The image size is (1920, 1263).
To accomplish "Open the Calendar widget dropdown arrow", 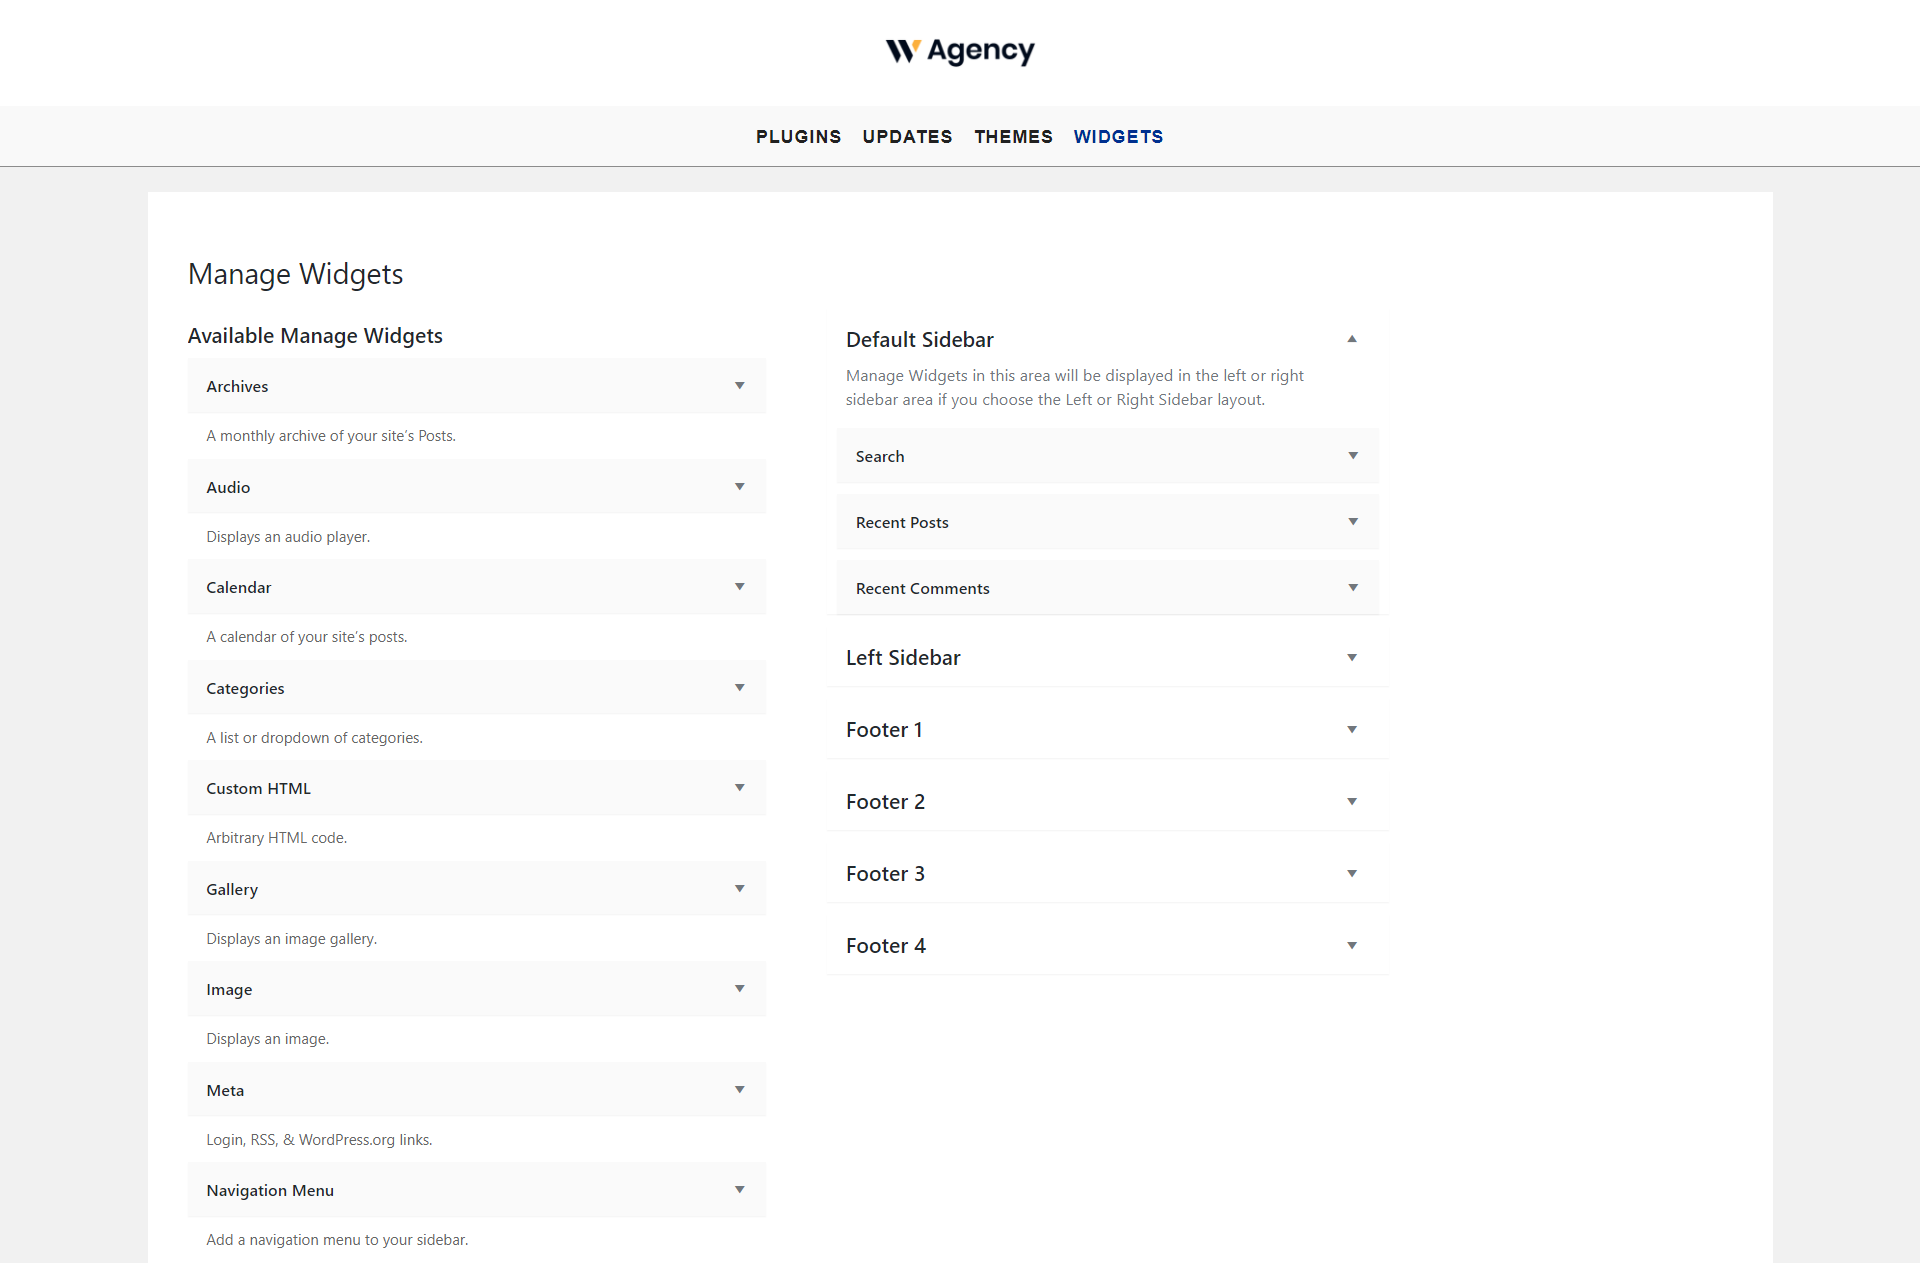I will [739, 587].
